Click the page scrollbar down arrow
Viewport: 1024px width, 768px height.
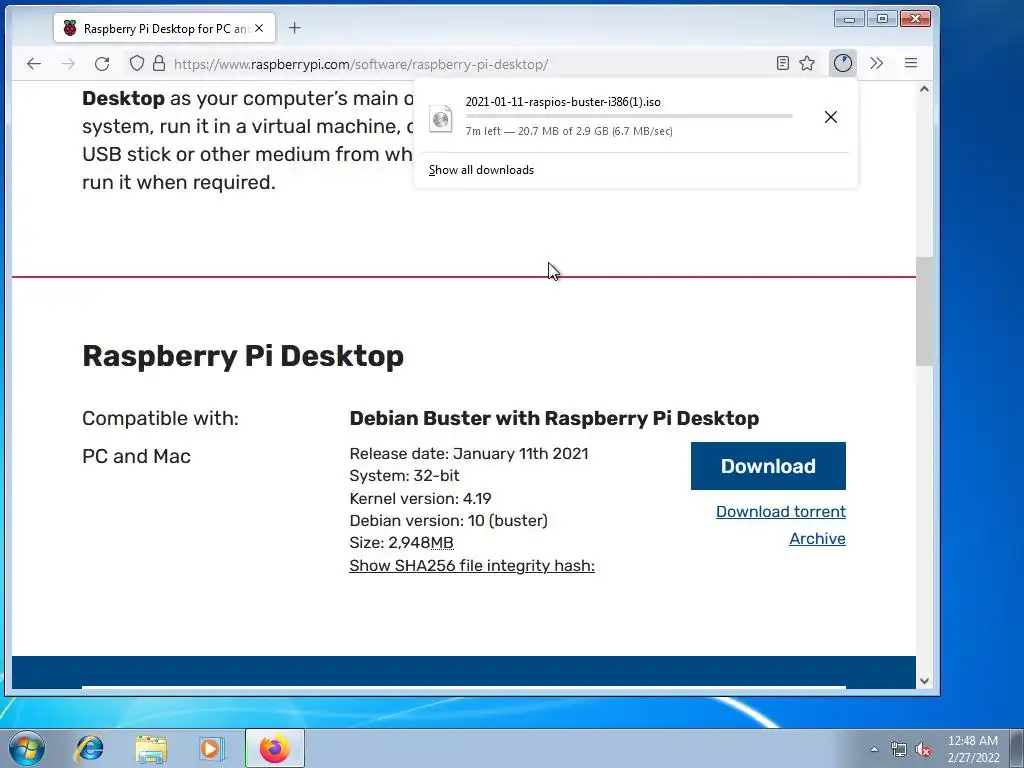(924, 680)
